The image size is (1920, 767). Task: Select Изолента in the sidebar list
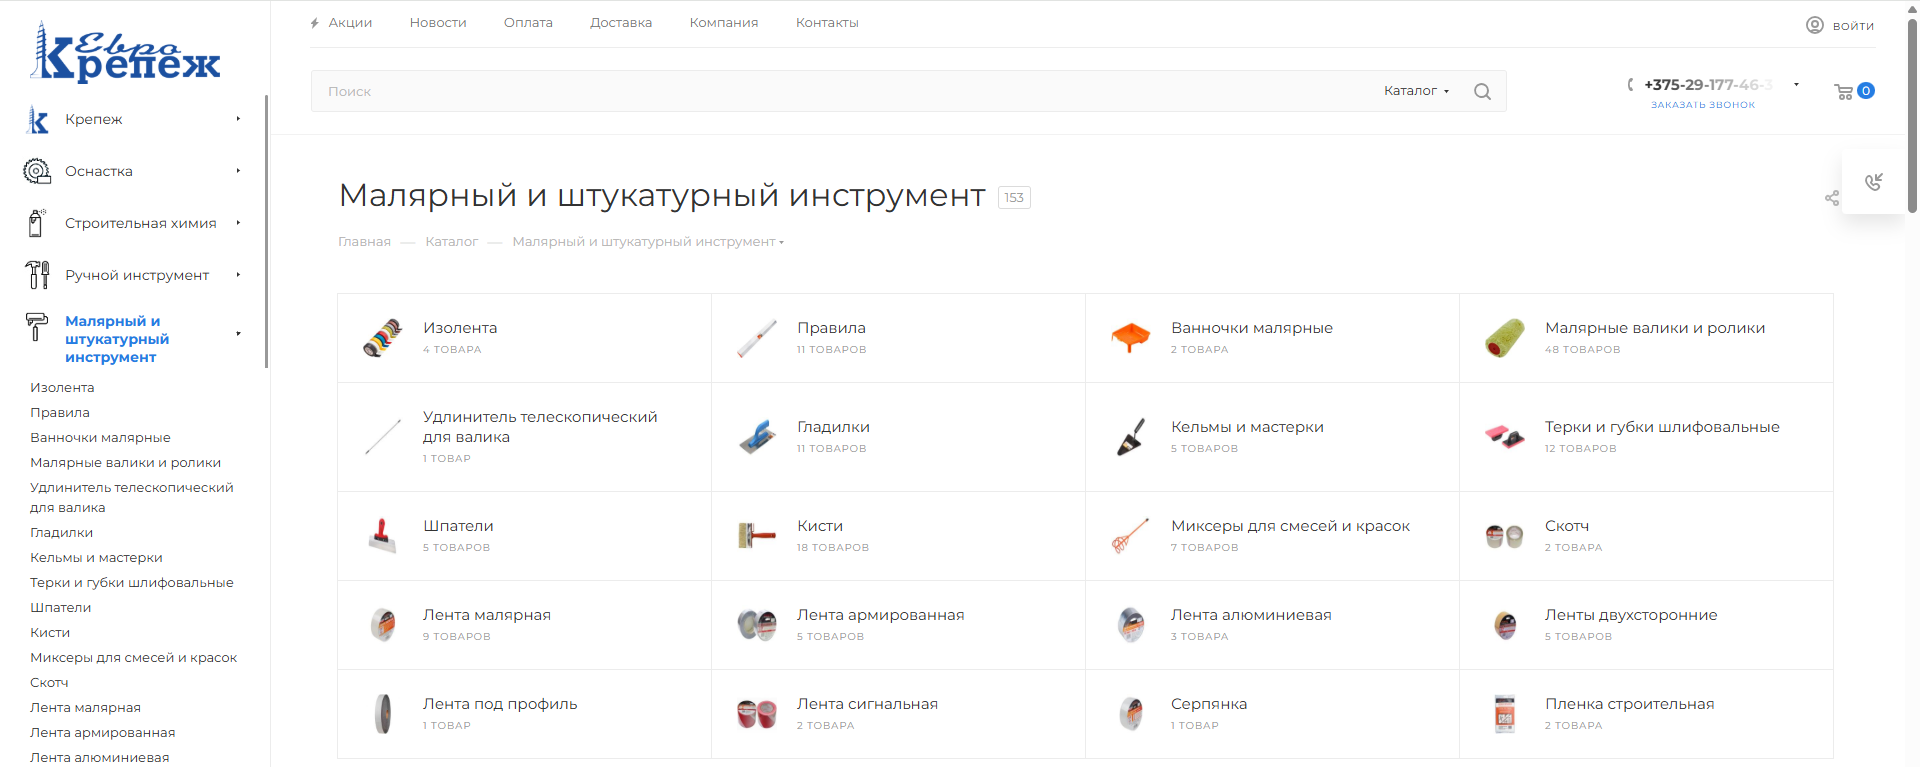click(x=62, y=388)
